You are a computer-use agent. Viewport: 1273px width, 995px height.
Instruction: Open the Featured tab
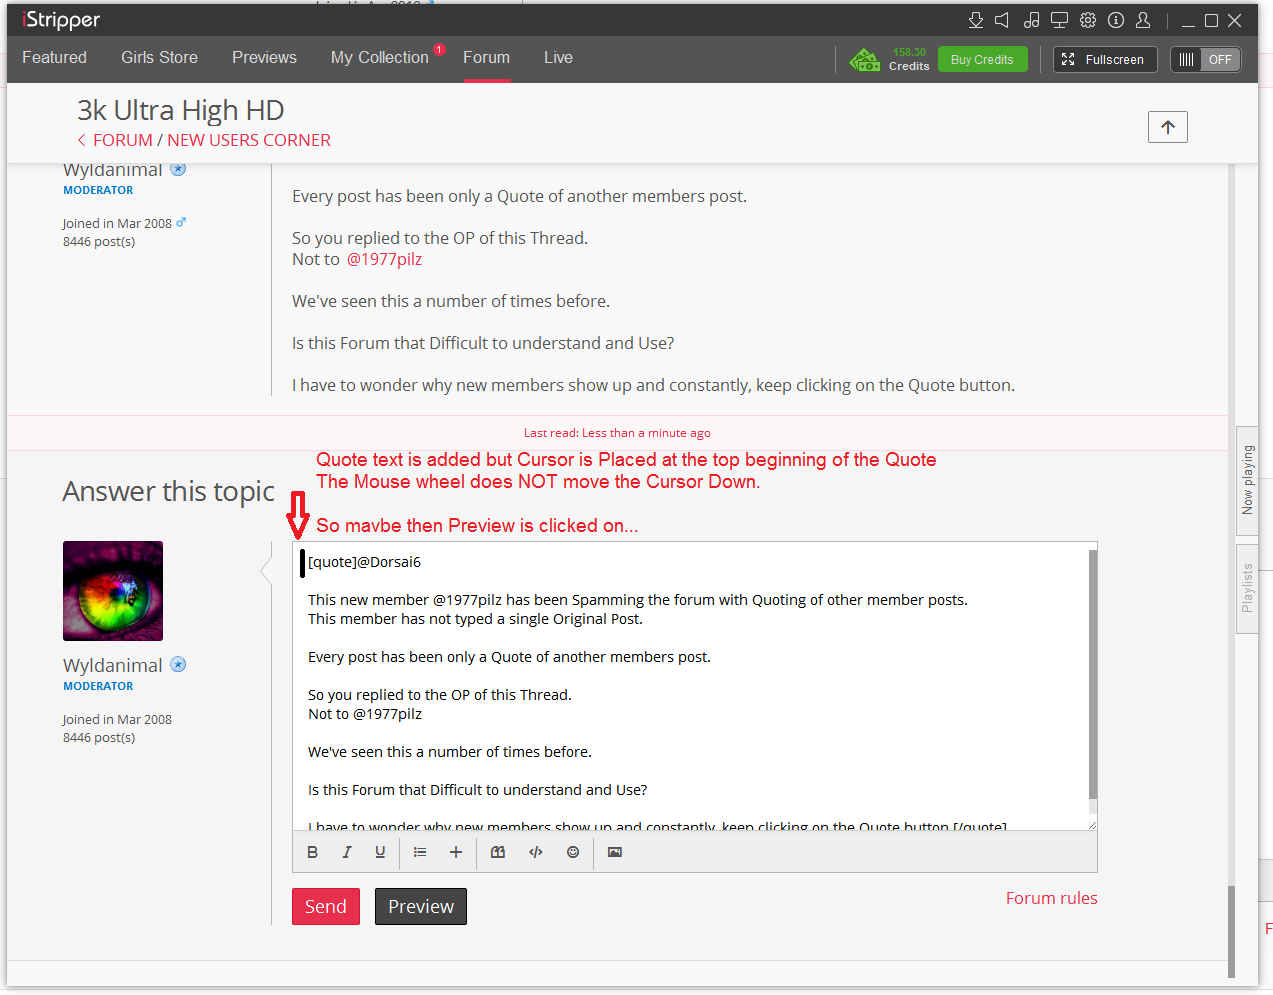[x=55, y=58]
